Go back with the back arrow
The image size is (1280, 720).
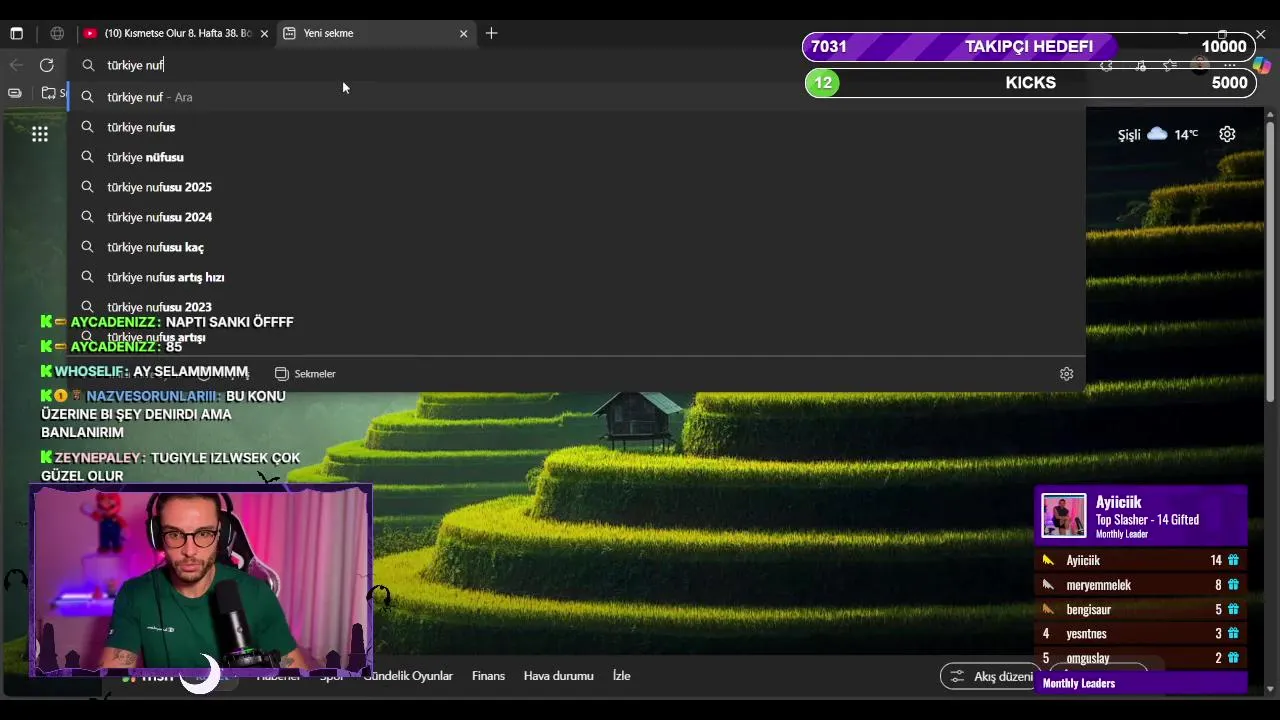pyautogui.click(x=16, y=65)
